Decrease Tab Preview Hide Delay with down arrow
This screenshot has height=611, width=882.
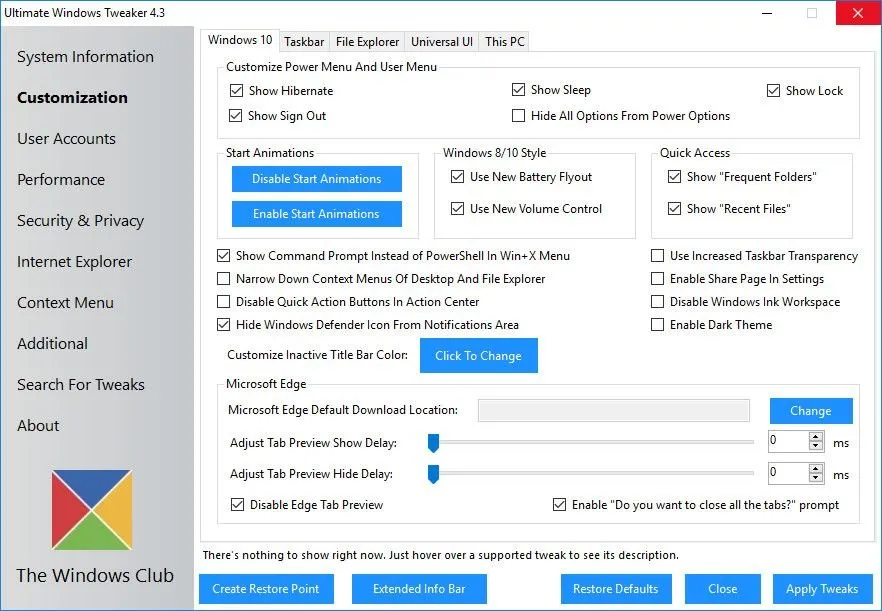click(x=816, y=479)
